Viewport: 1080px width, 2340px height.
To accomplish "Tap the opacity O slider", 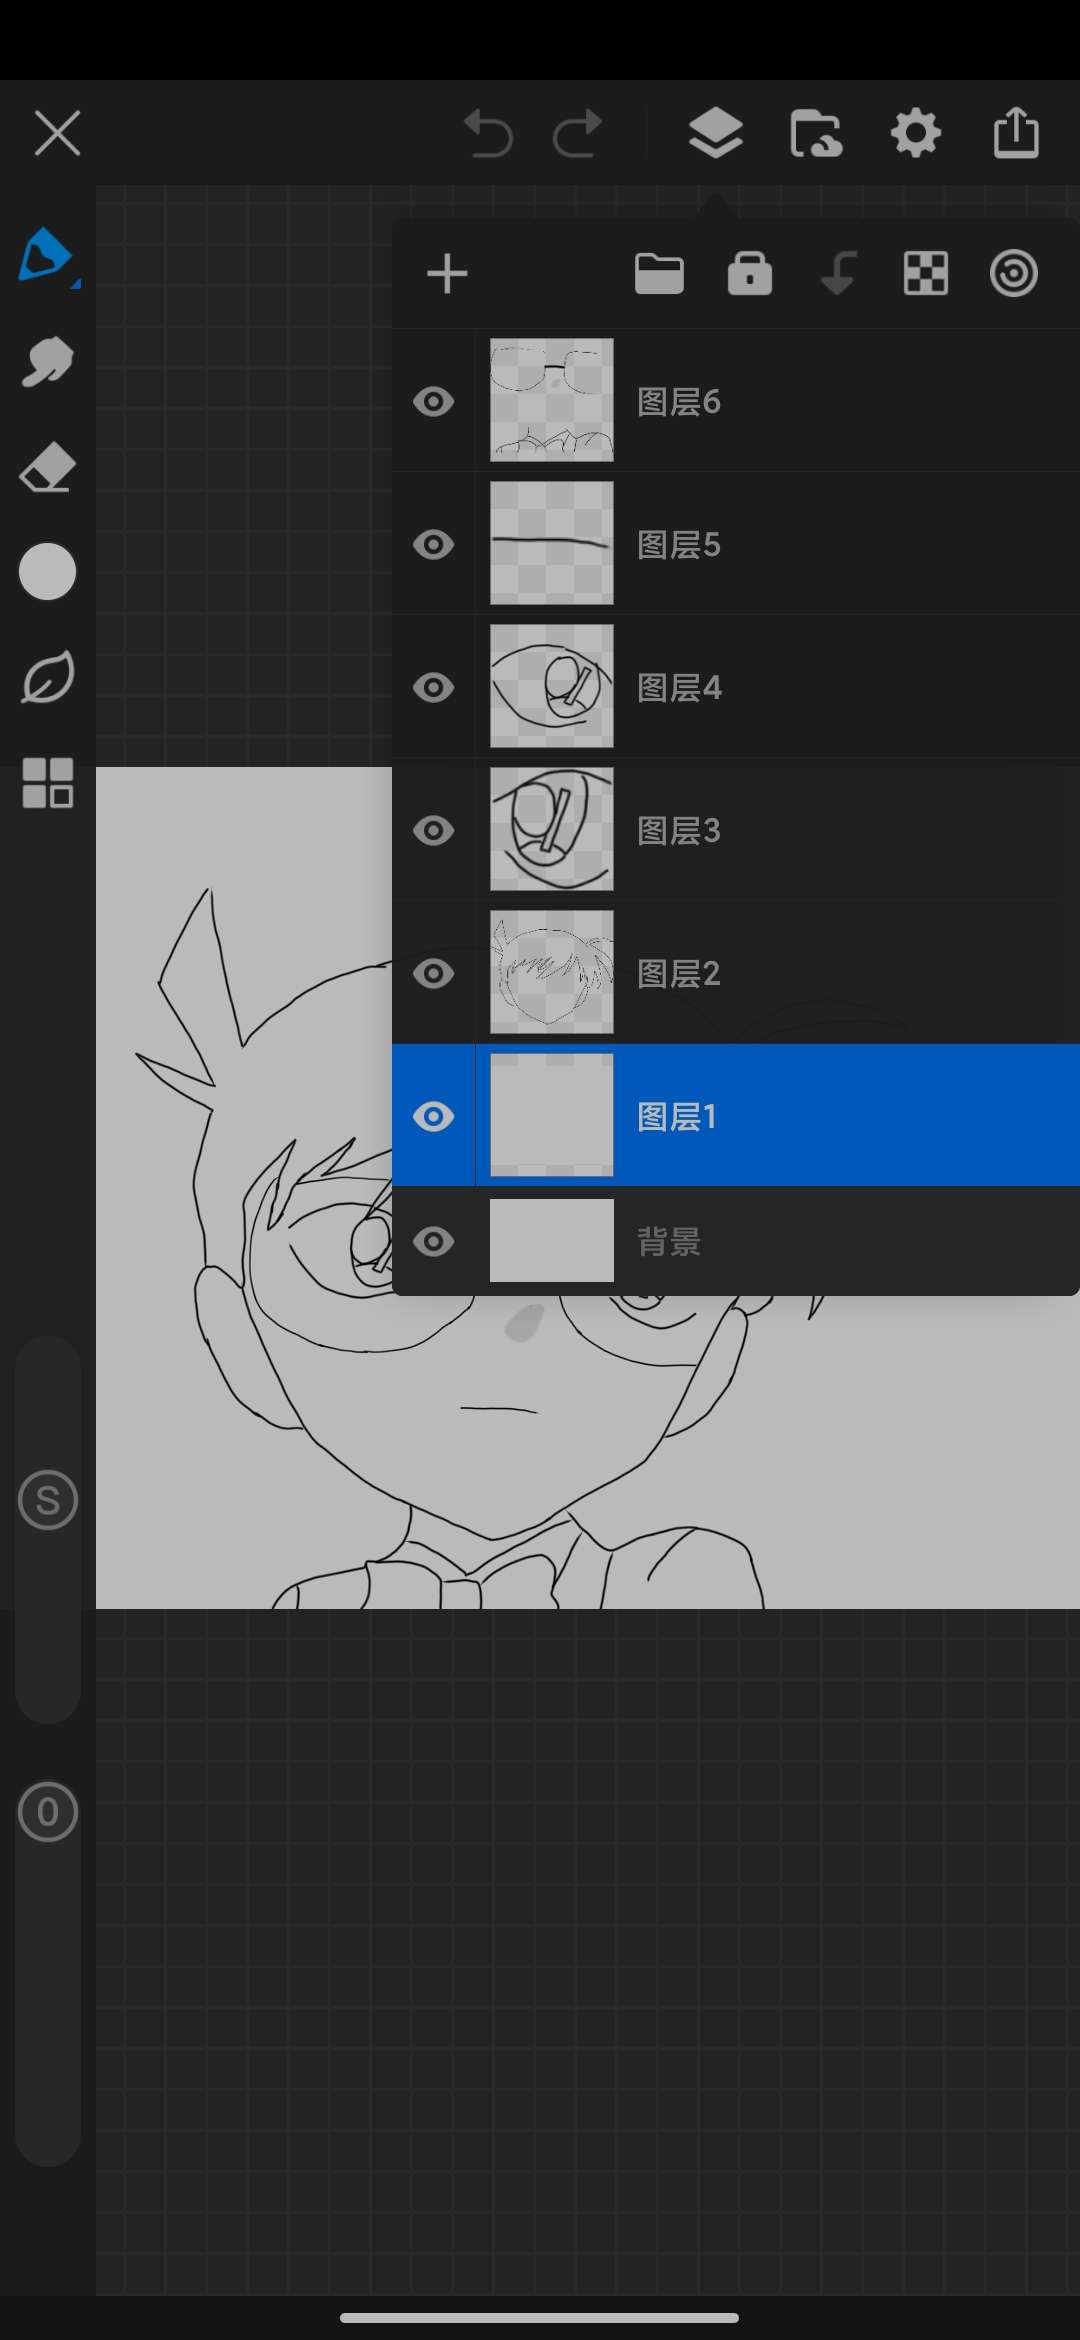I will [48, 1811].
